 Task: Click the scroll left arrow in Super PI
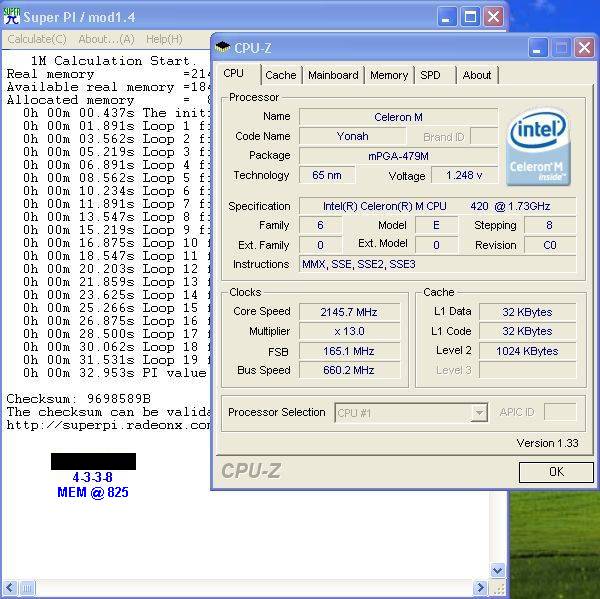10,587
